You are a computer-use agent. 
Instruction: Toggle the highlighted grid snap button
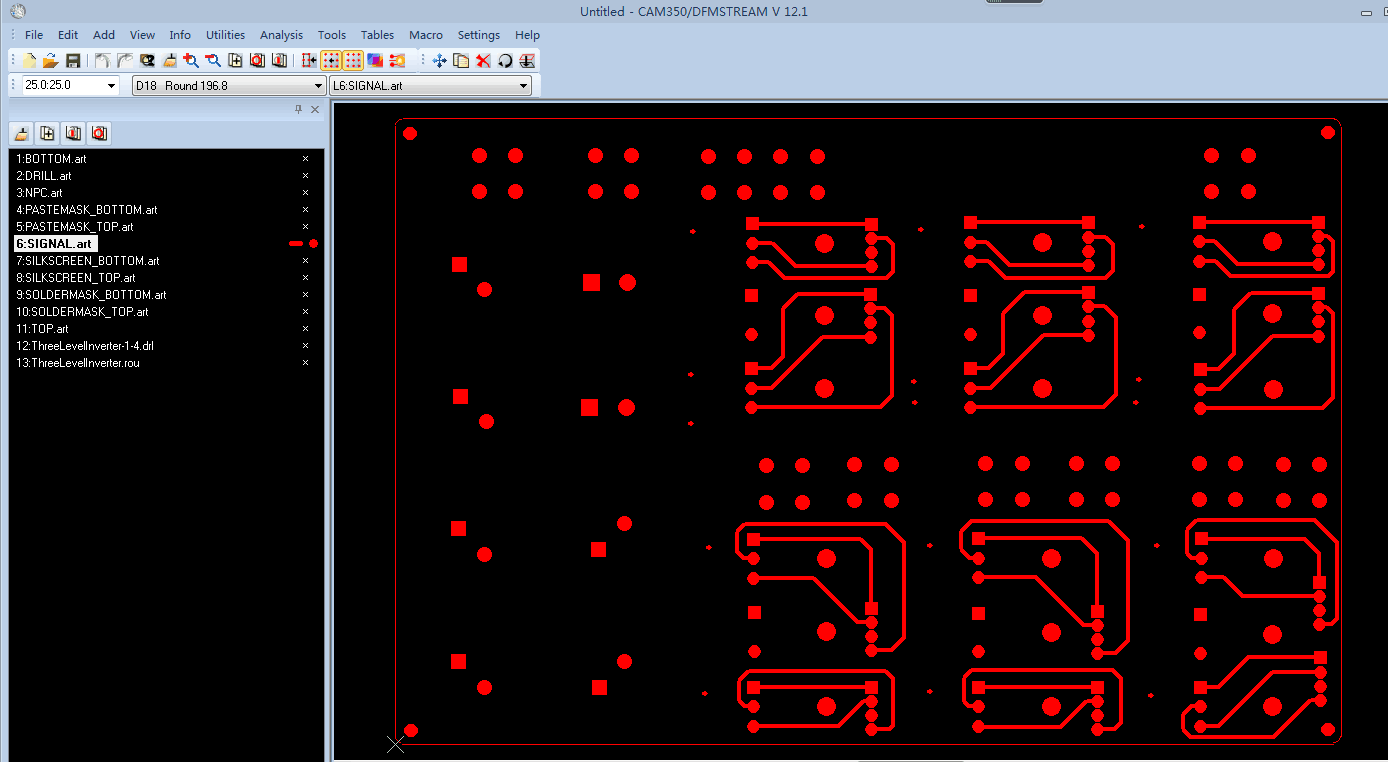click(331, 61)
